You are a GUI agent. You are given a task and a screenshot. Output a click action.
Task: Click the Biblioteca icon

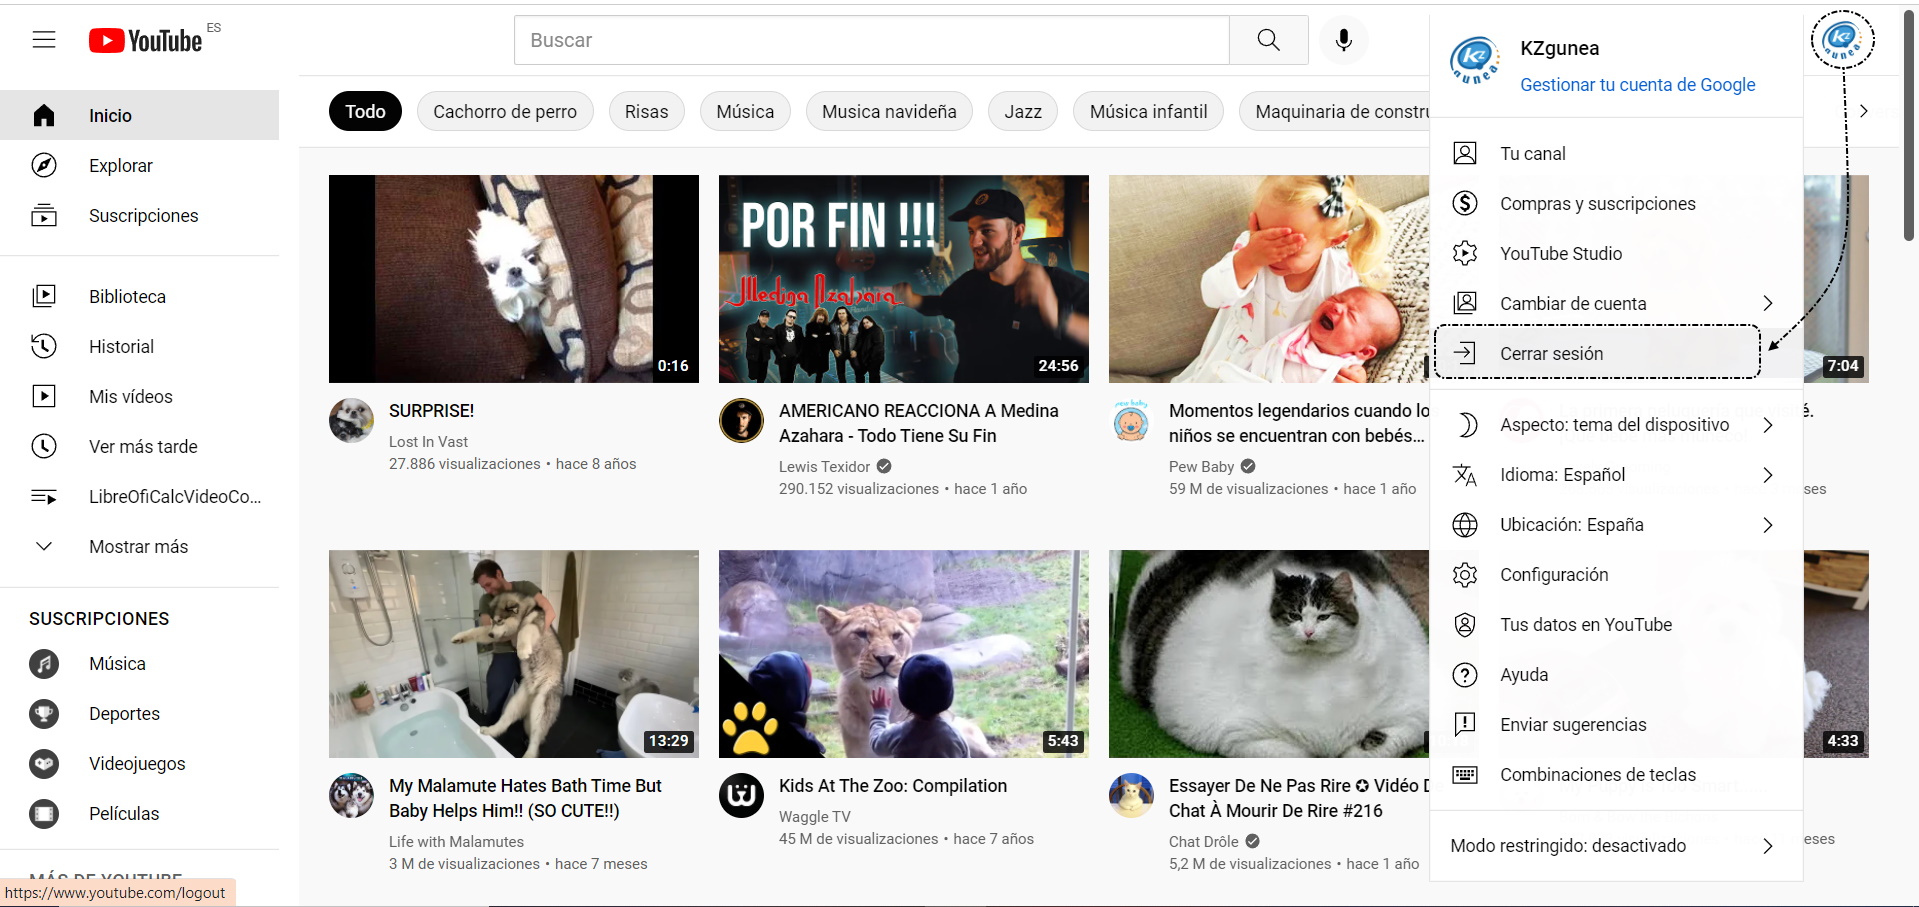point(44,296)
